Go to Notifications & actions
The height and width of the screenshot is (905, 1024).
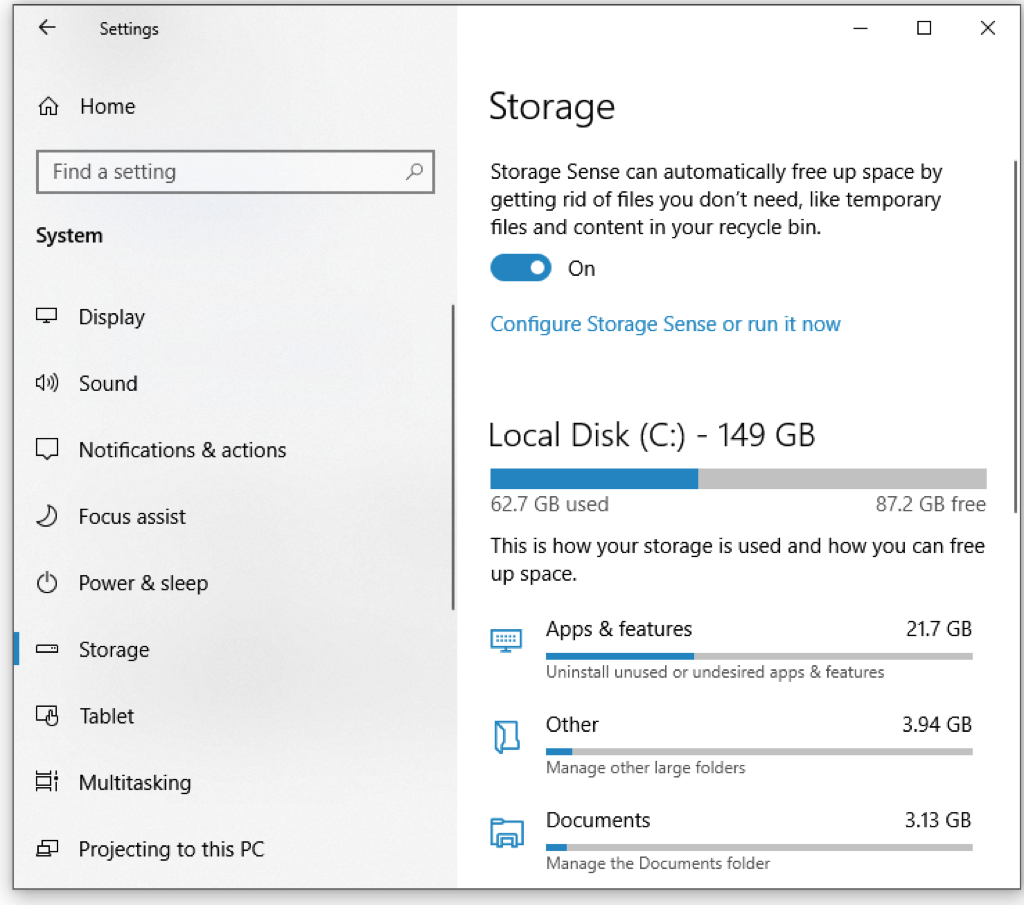182,450
